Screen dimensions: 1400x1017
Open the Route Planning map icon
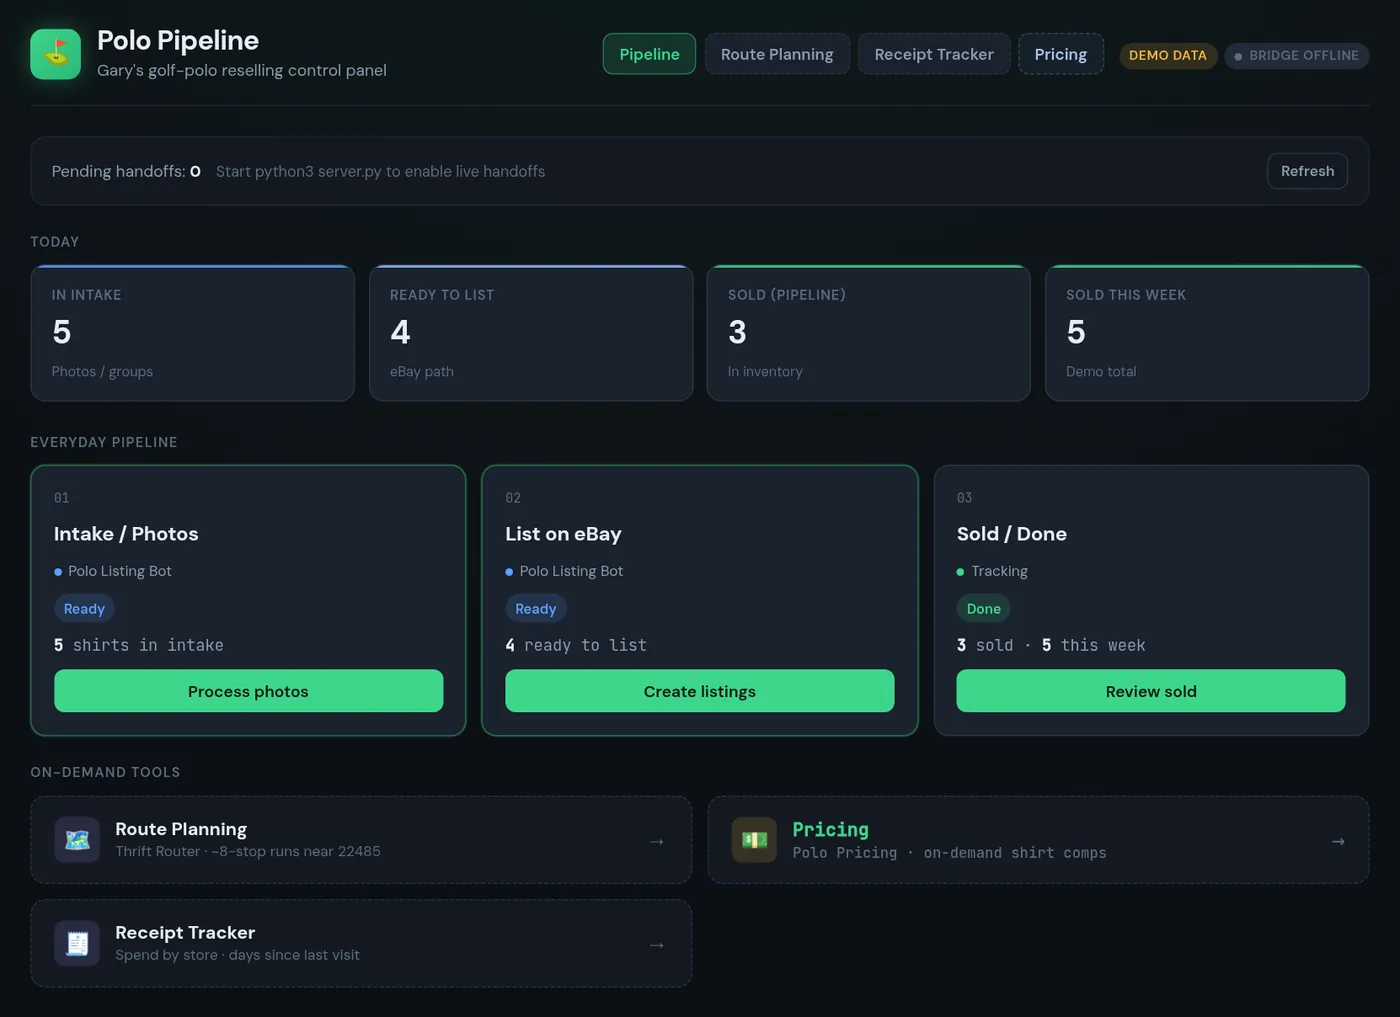[x=77, y=840]
